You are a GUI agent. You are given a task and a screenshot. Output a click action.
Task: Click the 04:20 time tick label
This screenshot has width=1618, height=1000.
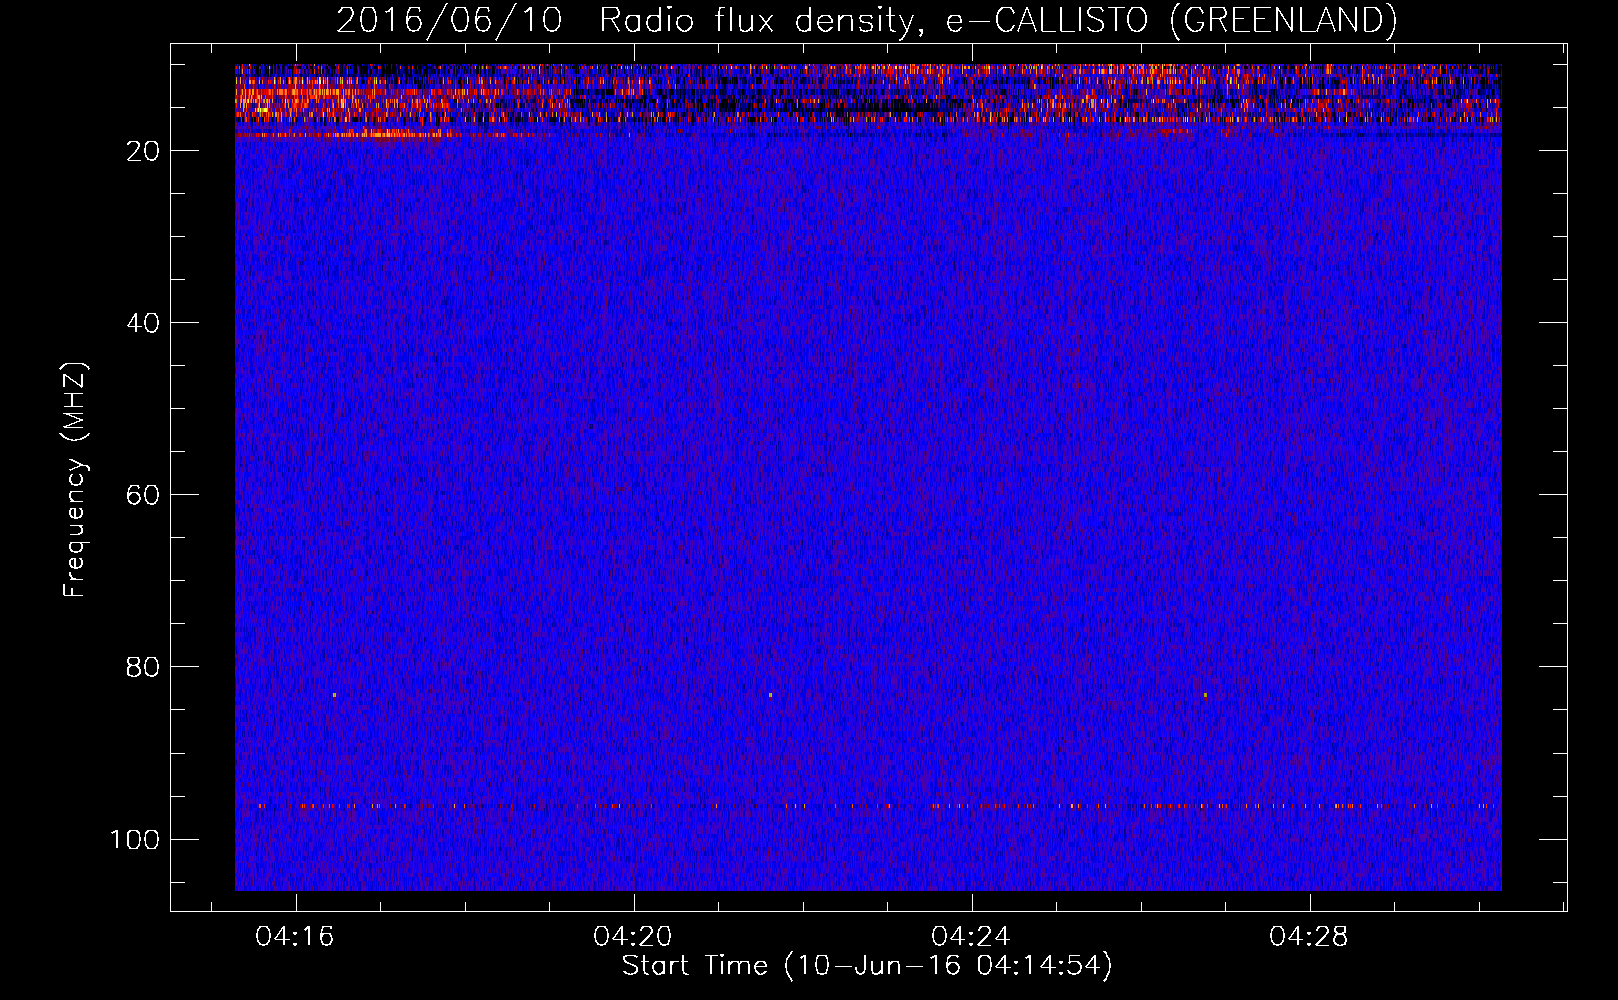point(633,937)
